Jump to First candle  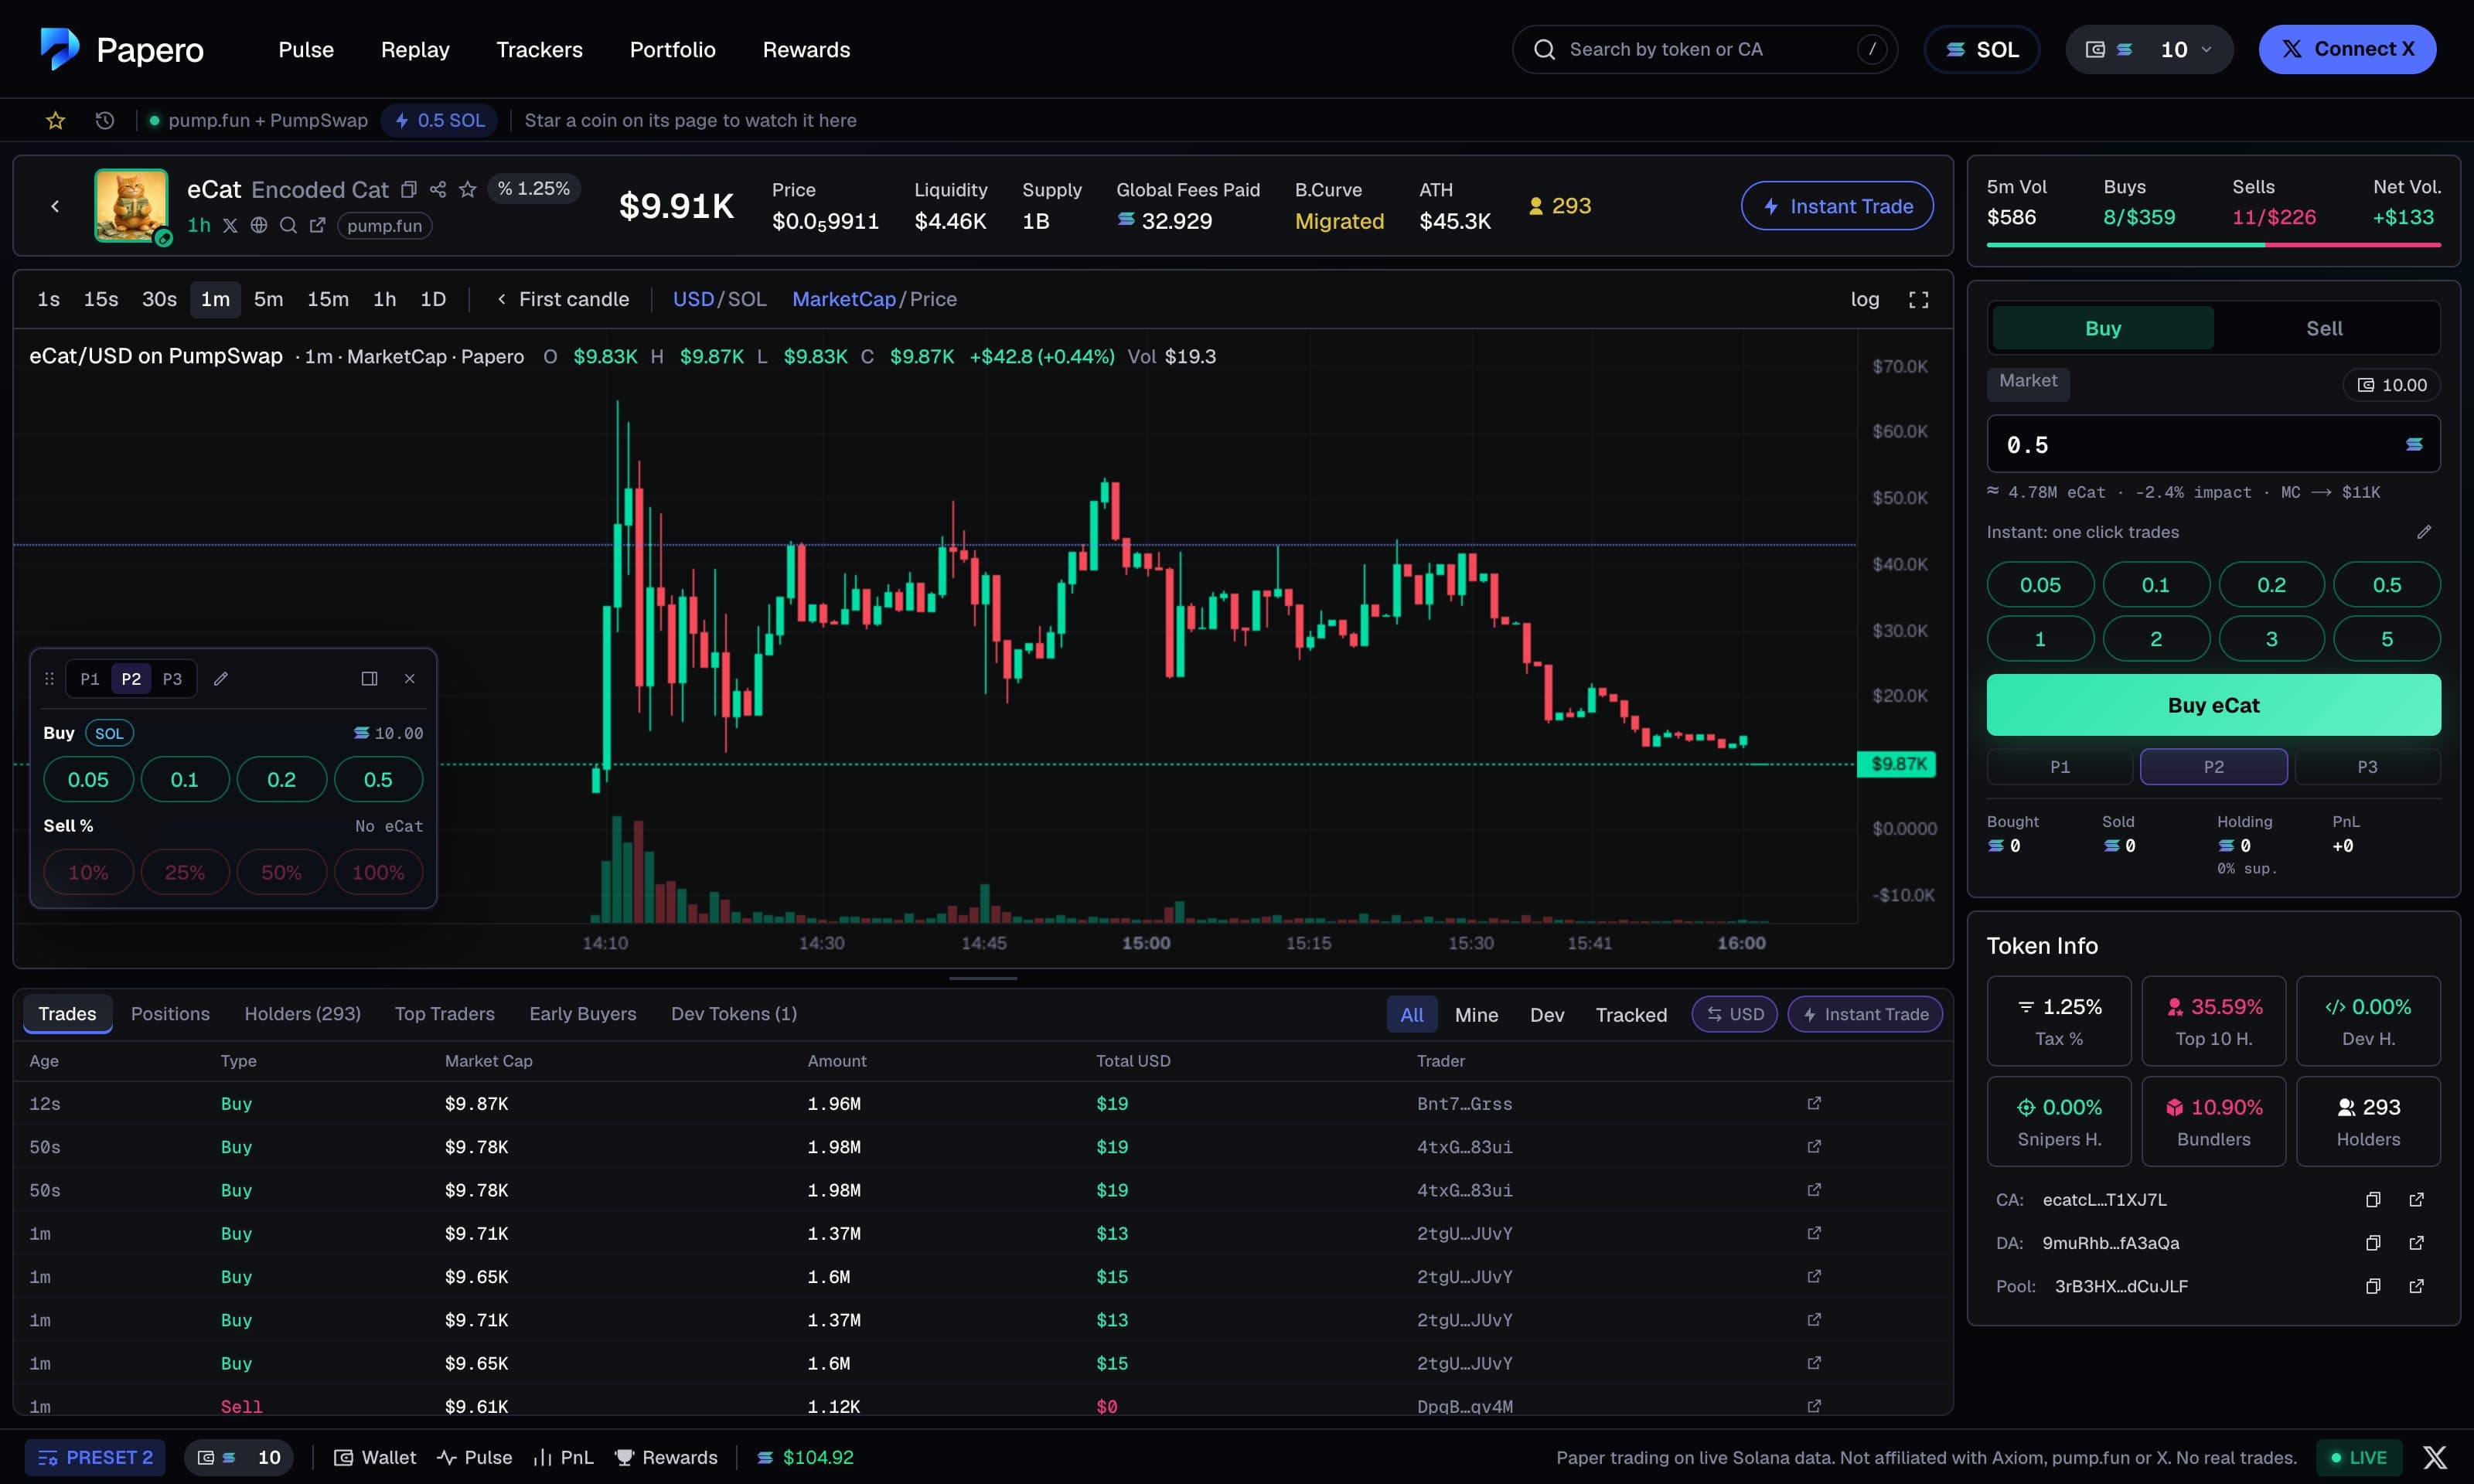click(x=563, y=299)
